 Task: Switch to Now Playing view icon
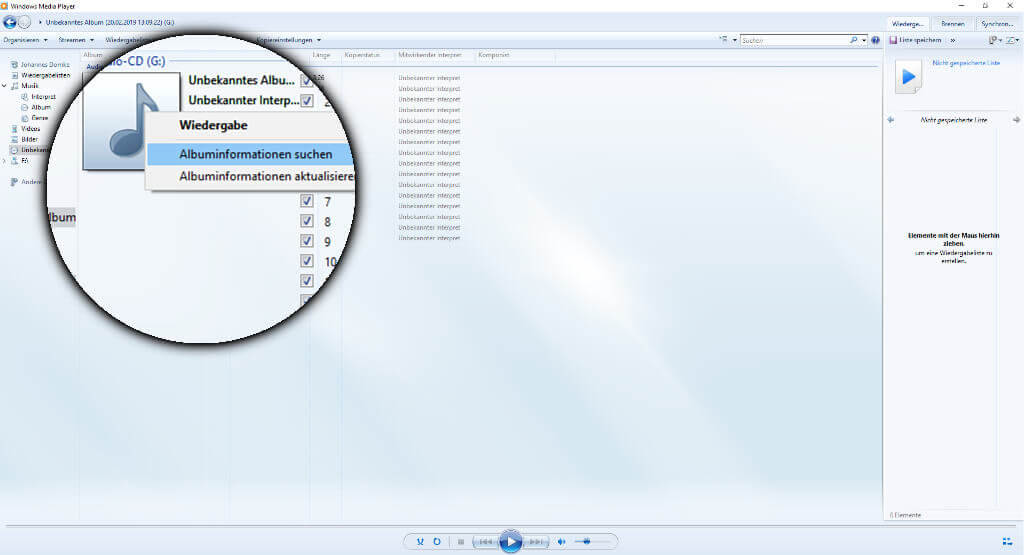pos(1007,541)
